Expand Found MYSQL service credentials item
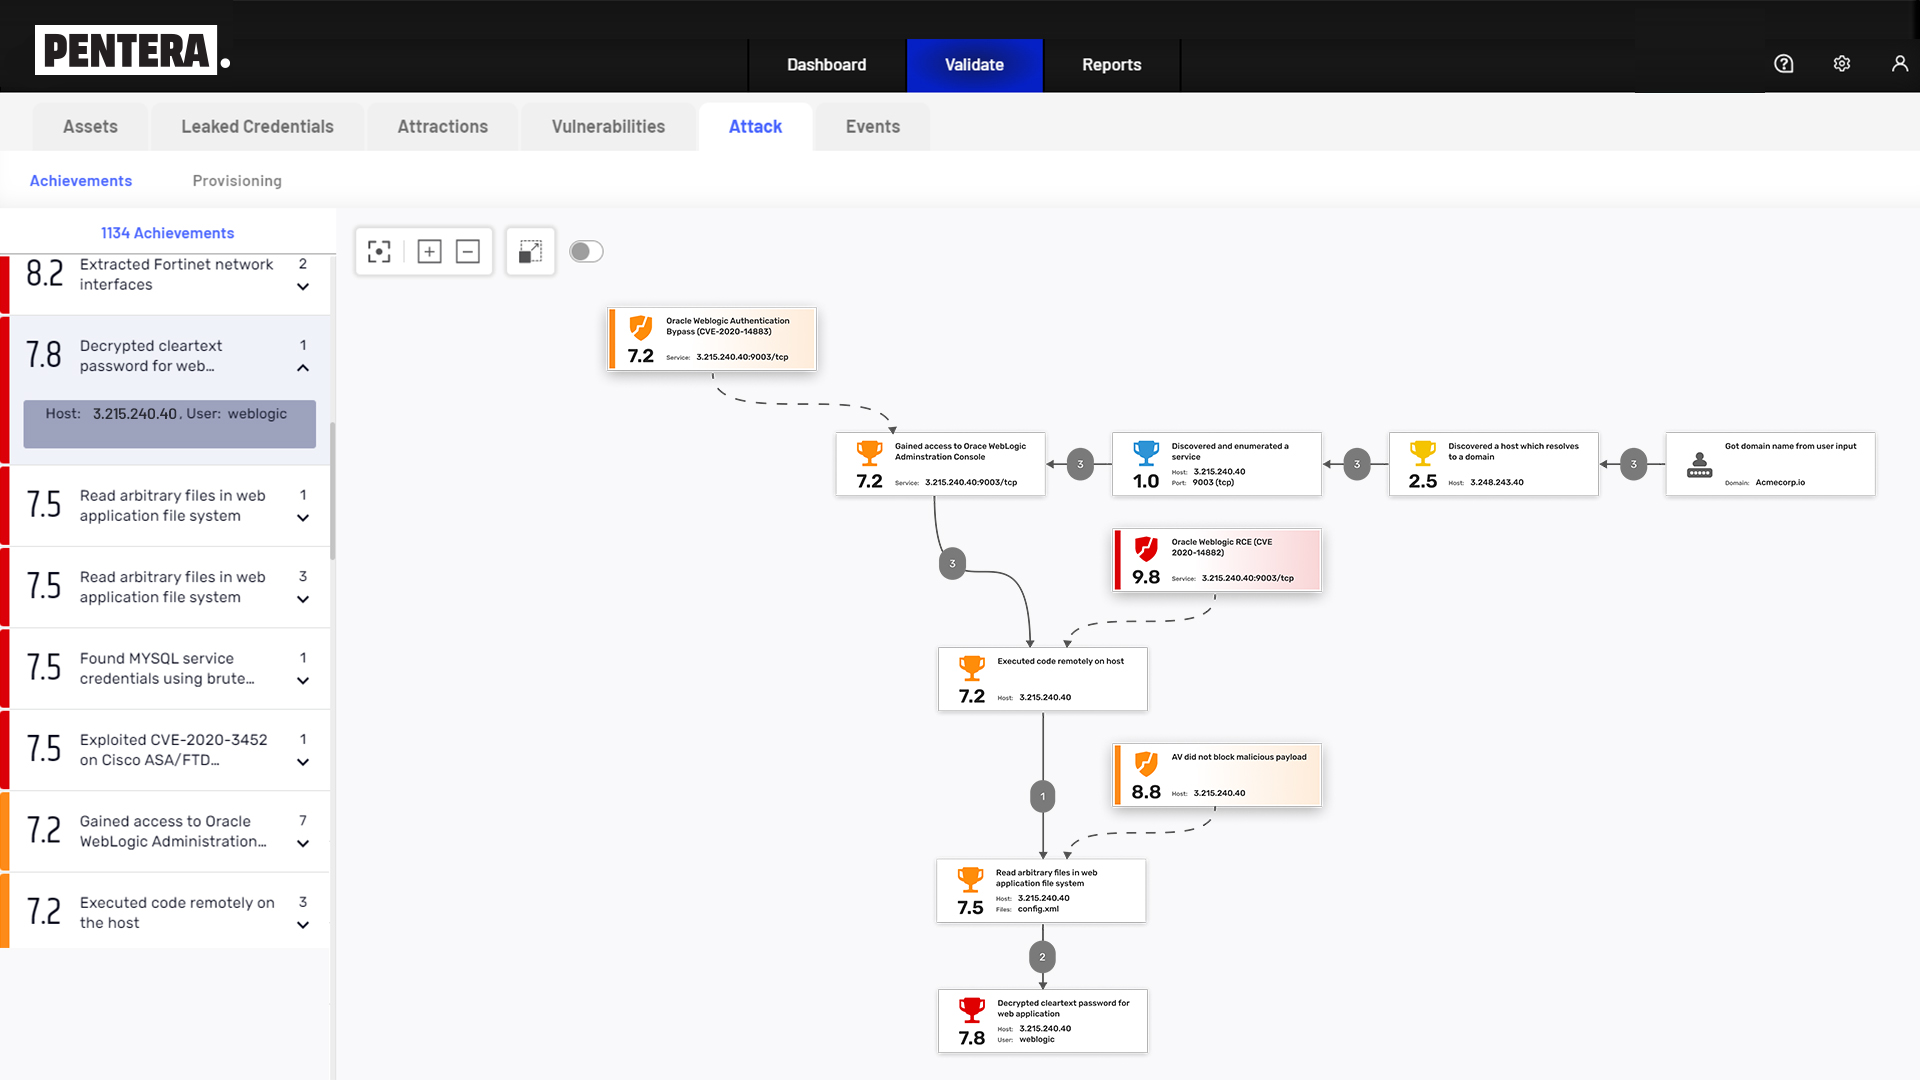Screen dimensions: 1920x1080 pyautogui.click(x=303, y=681)
